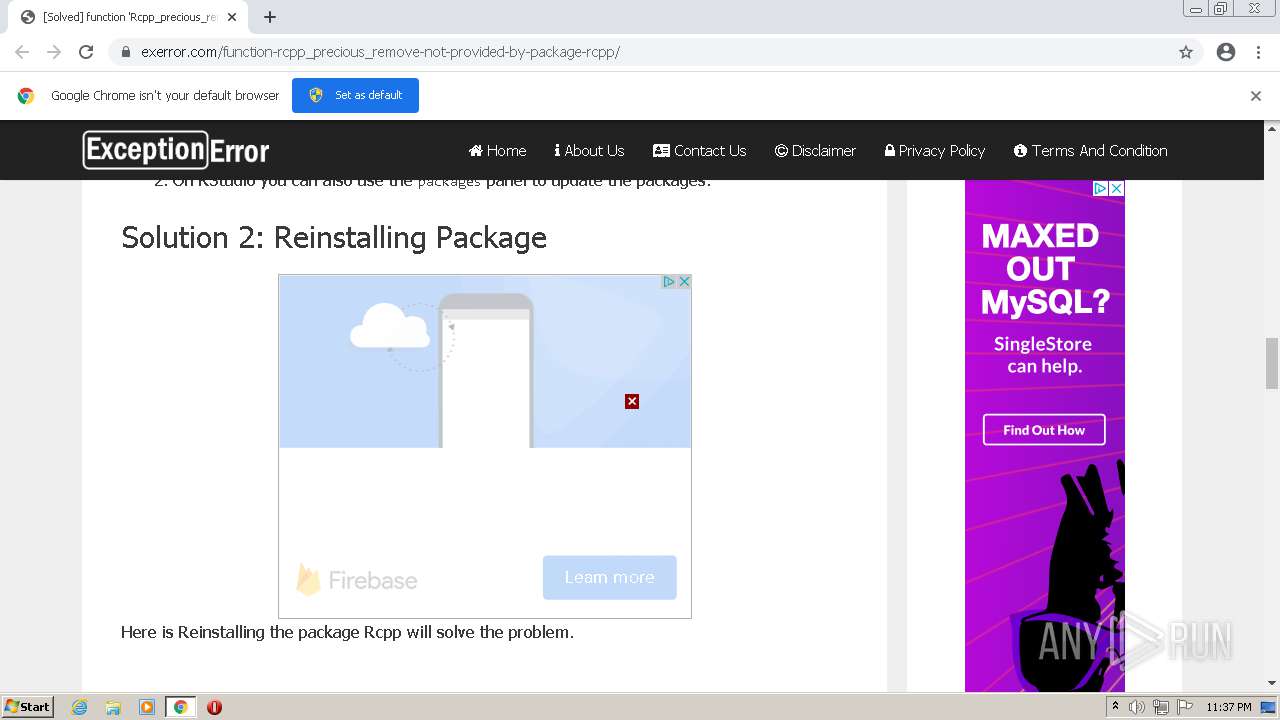Click the network tray icon

(x=1161, y=707)
